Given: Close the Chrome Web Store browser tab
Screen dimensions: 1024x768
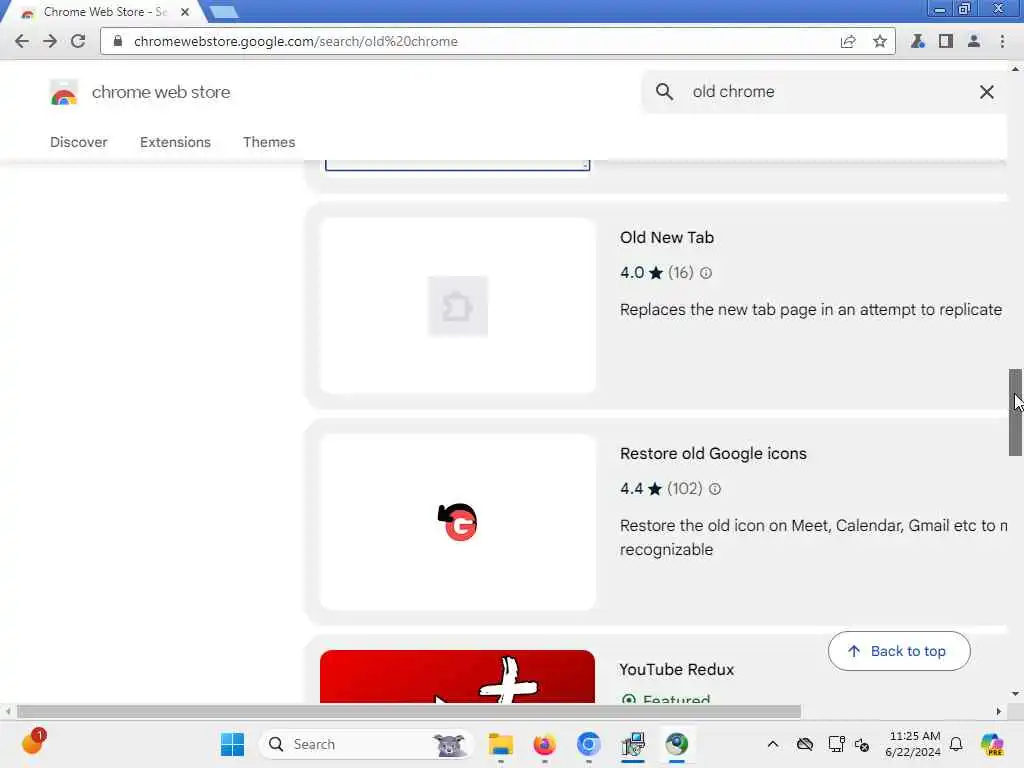Looking at the screenshot, I should [185, 12].
